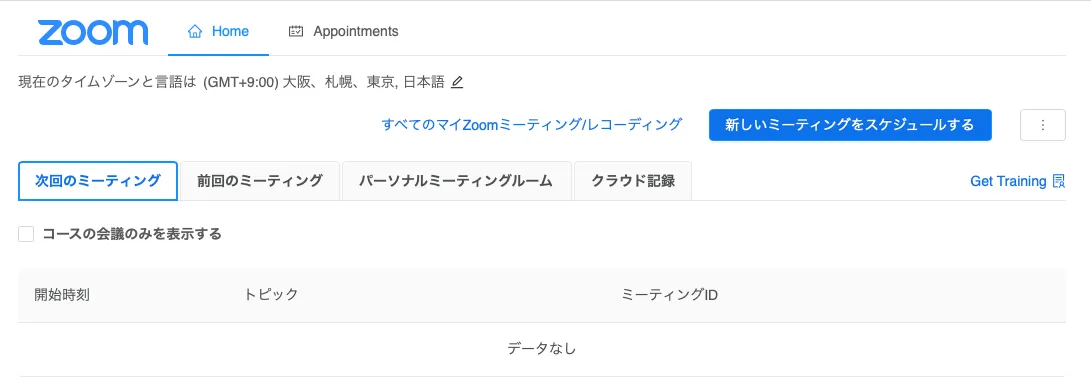Screen dimensions: 1091x392
Task: Click 新しいミーティングをスケジュールする button
Action: pyautogui.click(x=850, y=125)
